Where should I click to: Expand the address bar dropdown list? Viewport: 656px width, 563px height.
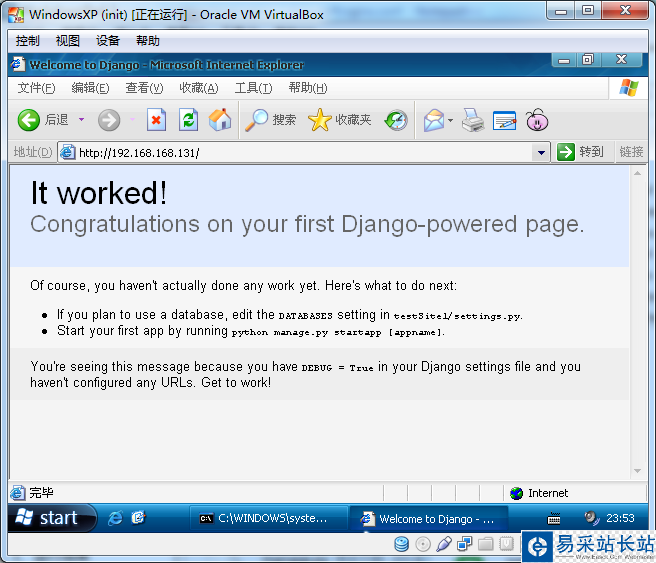click(x=541, y=152)
